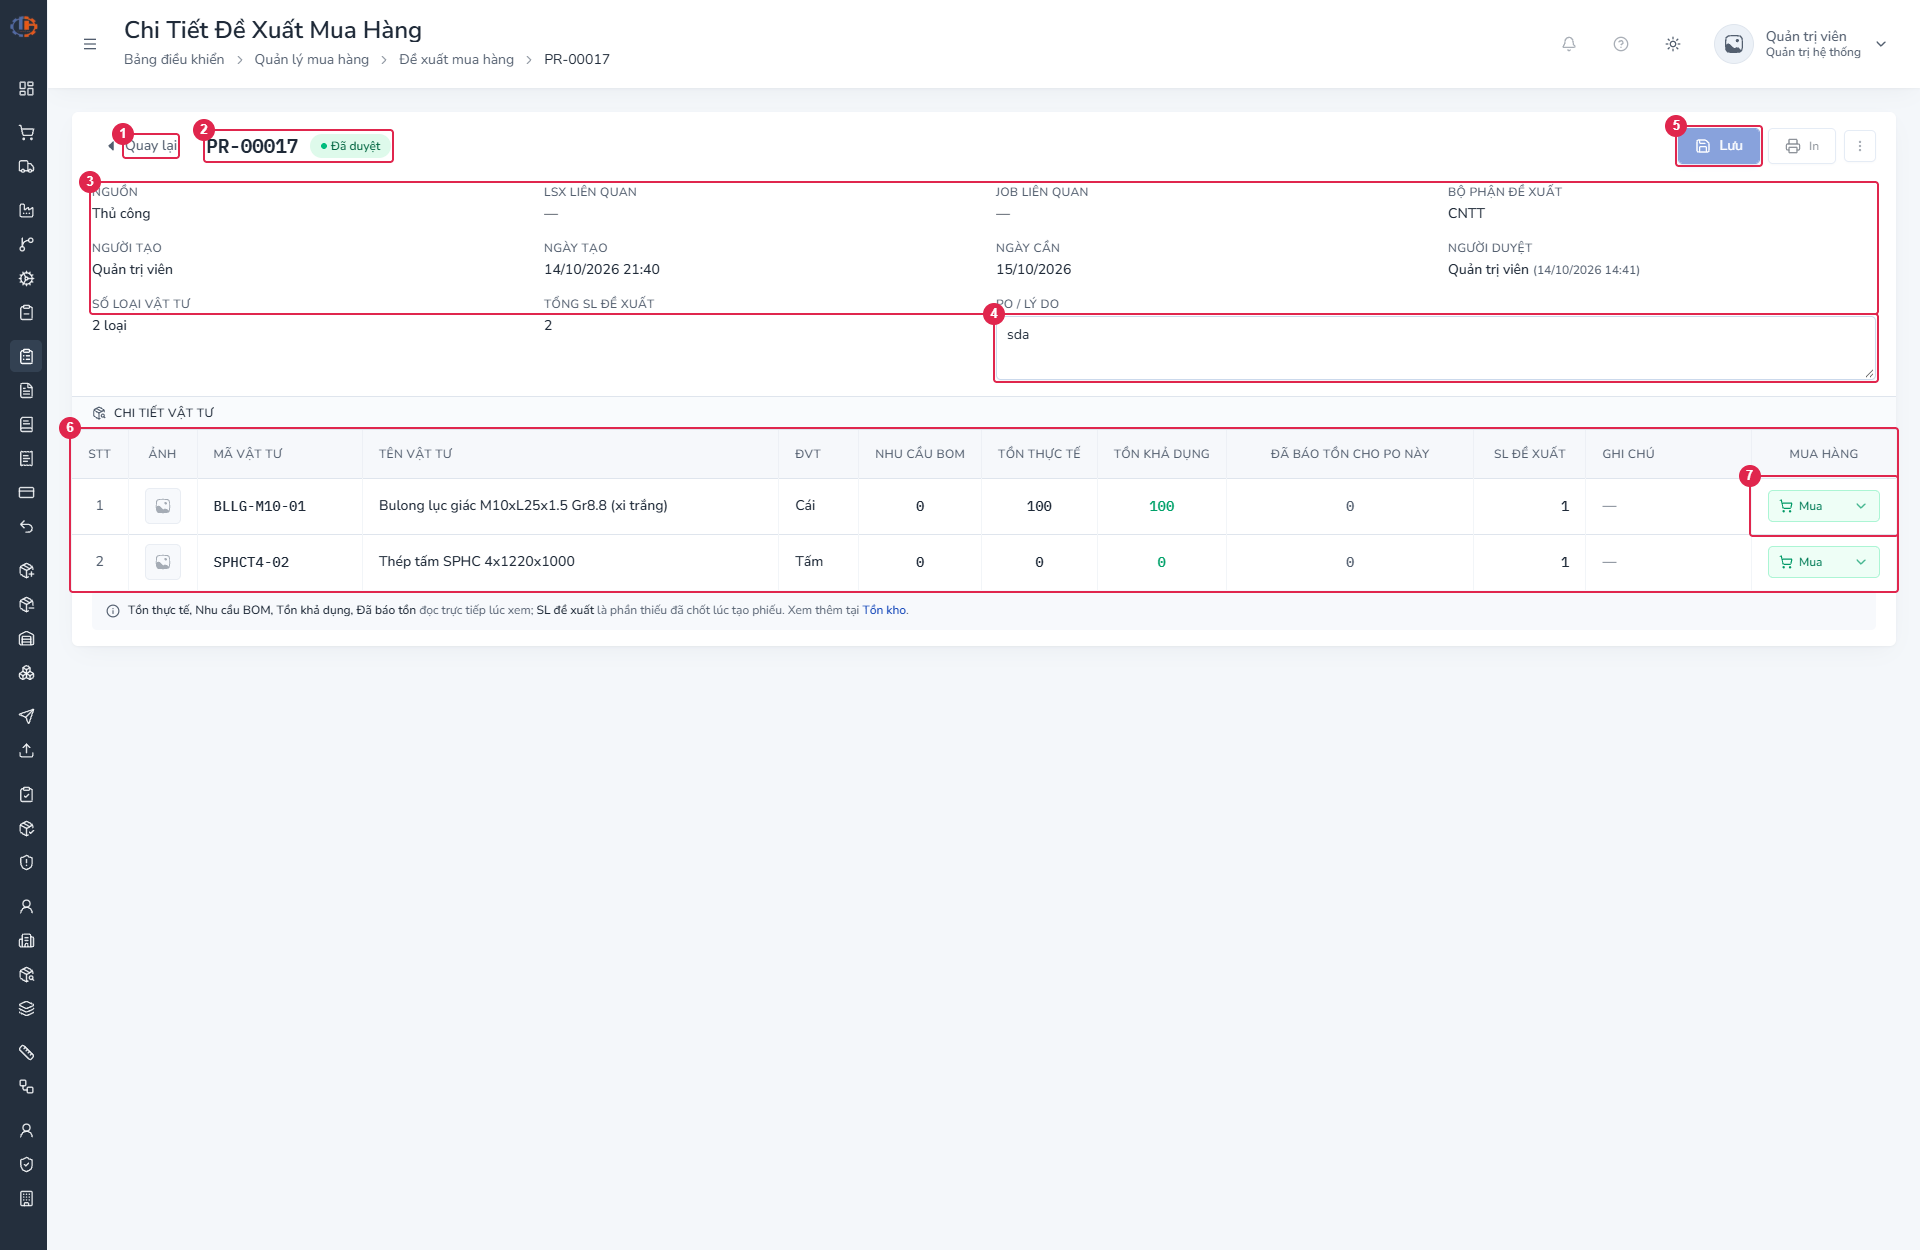Open the three-dot more options menu
Viewport: 1920px width, 1250px height.
pyautogui.click(x=1860, y=146)
